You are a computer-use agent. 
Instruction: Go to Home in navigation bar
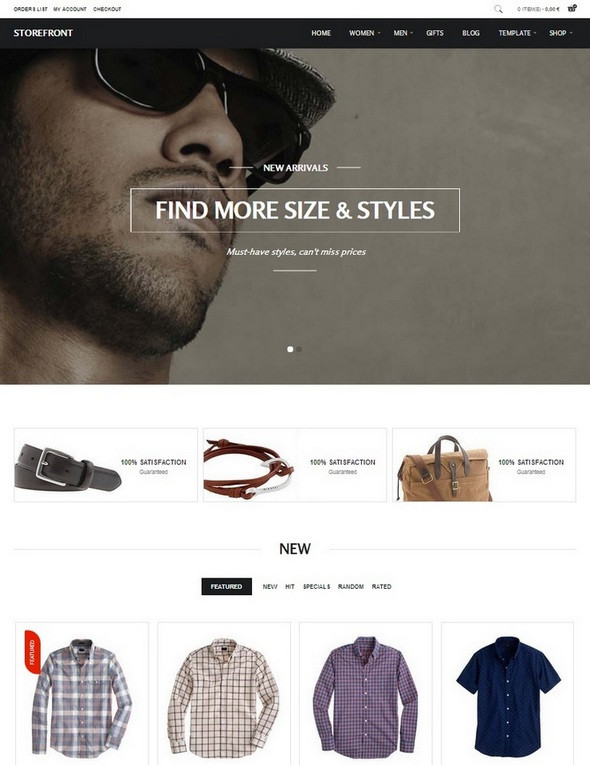click(321, 33)
